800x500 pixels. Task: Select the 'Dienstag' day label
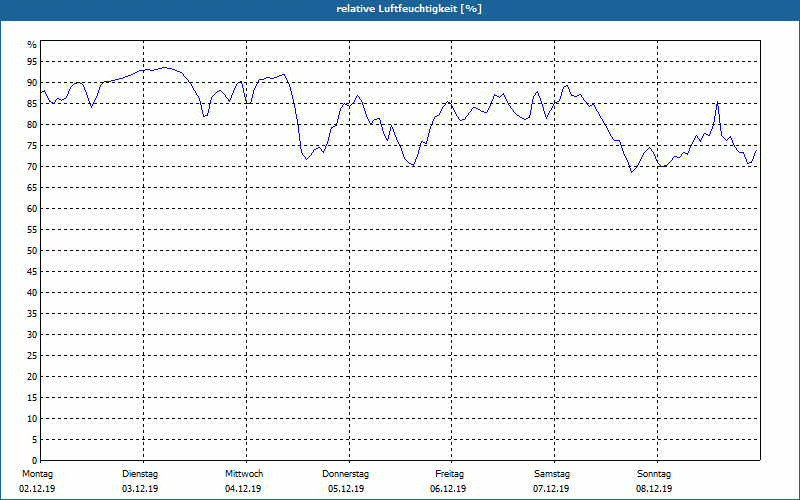click(x=140, y=474)
